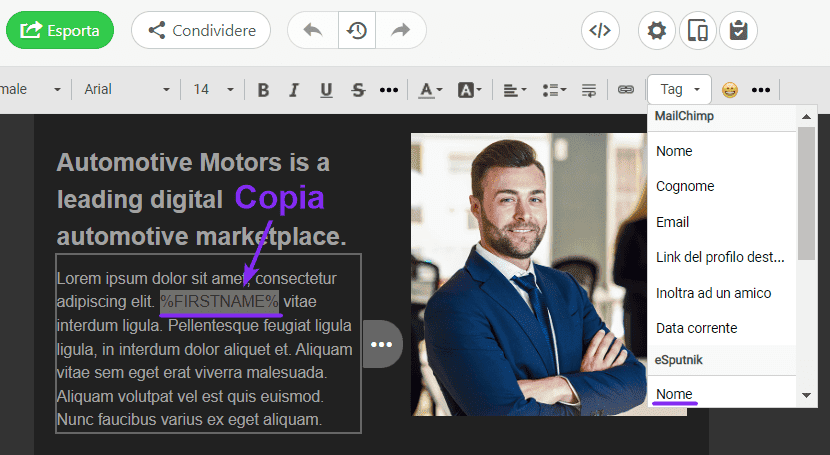The height and width of the screenshot is (455, 830).
Task: Click the clipboard check test icon
Action: [739, 31]
